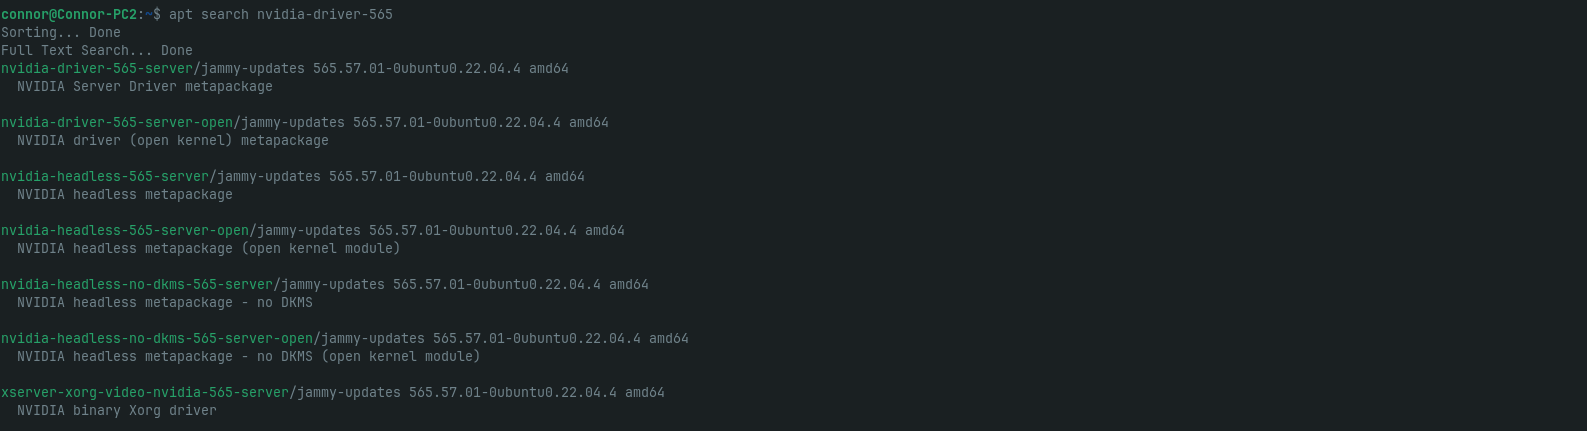Click the connor@Connor-PC2 prompt text
Viewport: 1587px width, 431px height.
[69, 15]
